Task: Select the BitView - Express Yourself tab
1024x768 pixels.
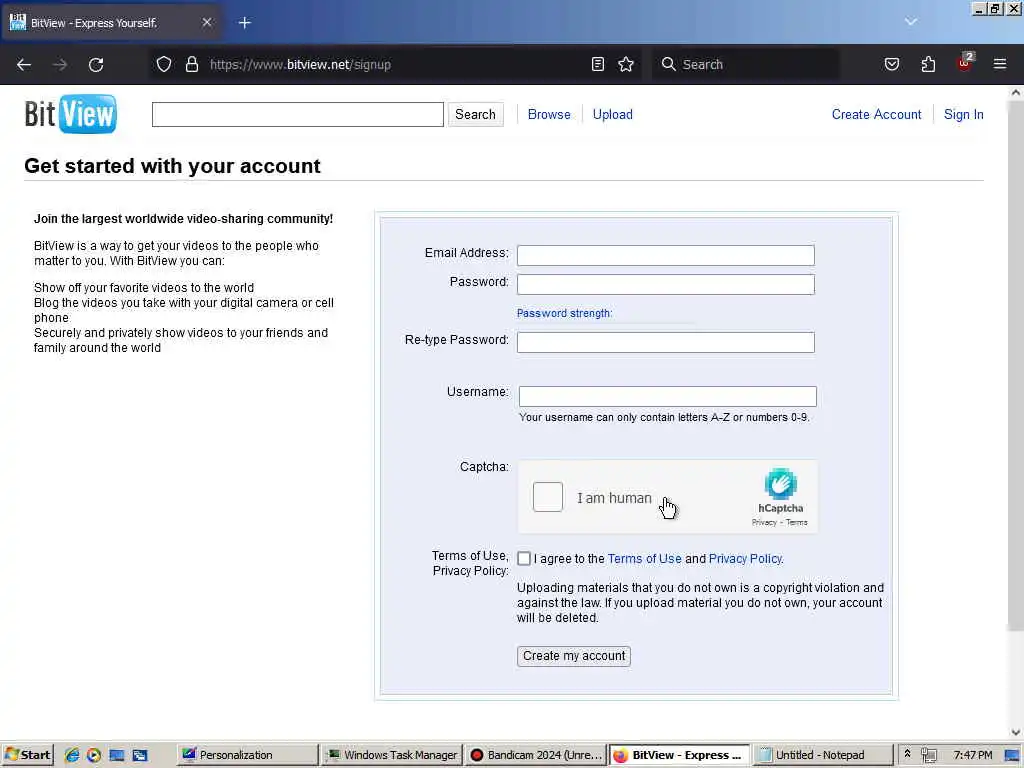Action: (x=111, y=23)
